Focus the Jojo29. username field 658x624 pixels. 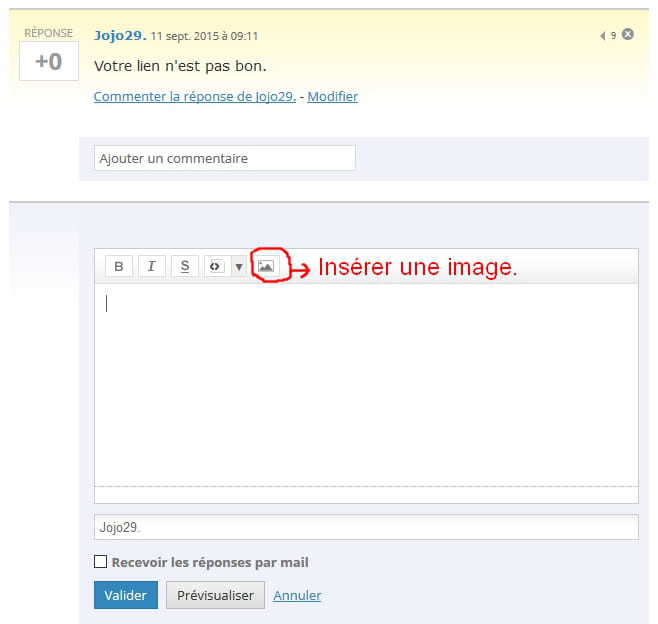tap(366, 527)
